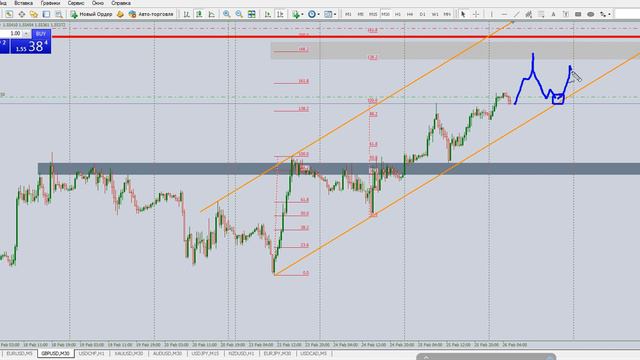
Task: Select the M1 timeframe
Action: click(348, 14)
